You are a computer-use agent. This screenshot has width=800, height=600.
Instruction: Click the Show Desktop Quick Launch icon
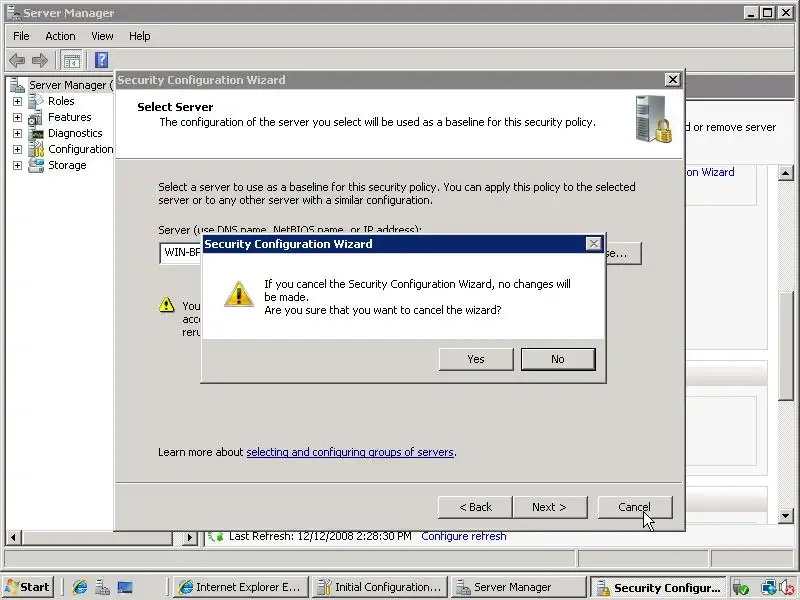point(125,588)
